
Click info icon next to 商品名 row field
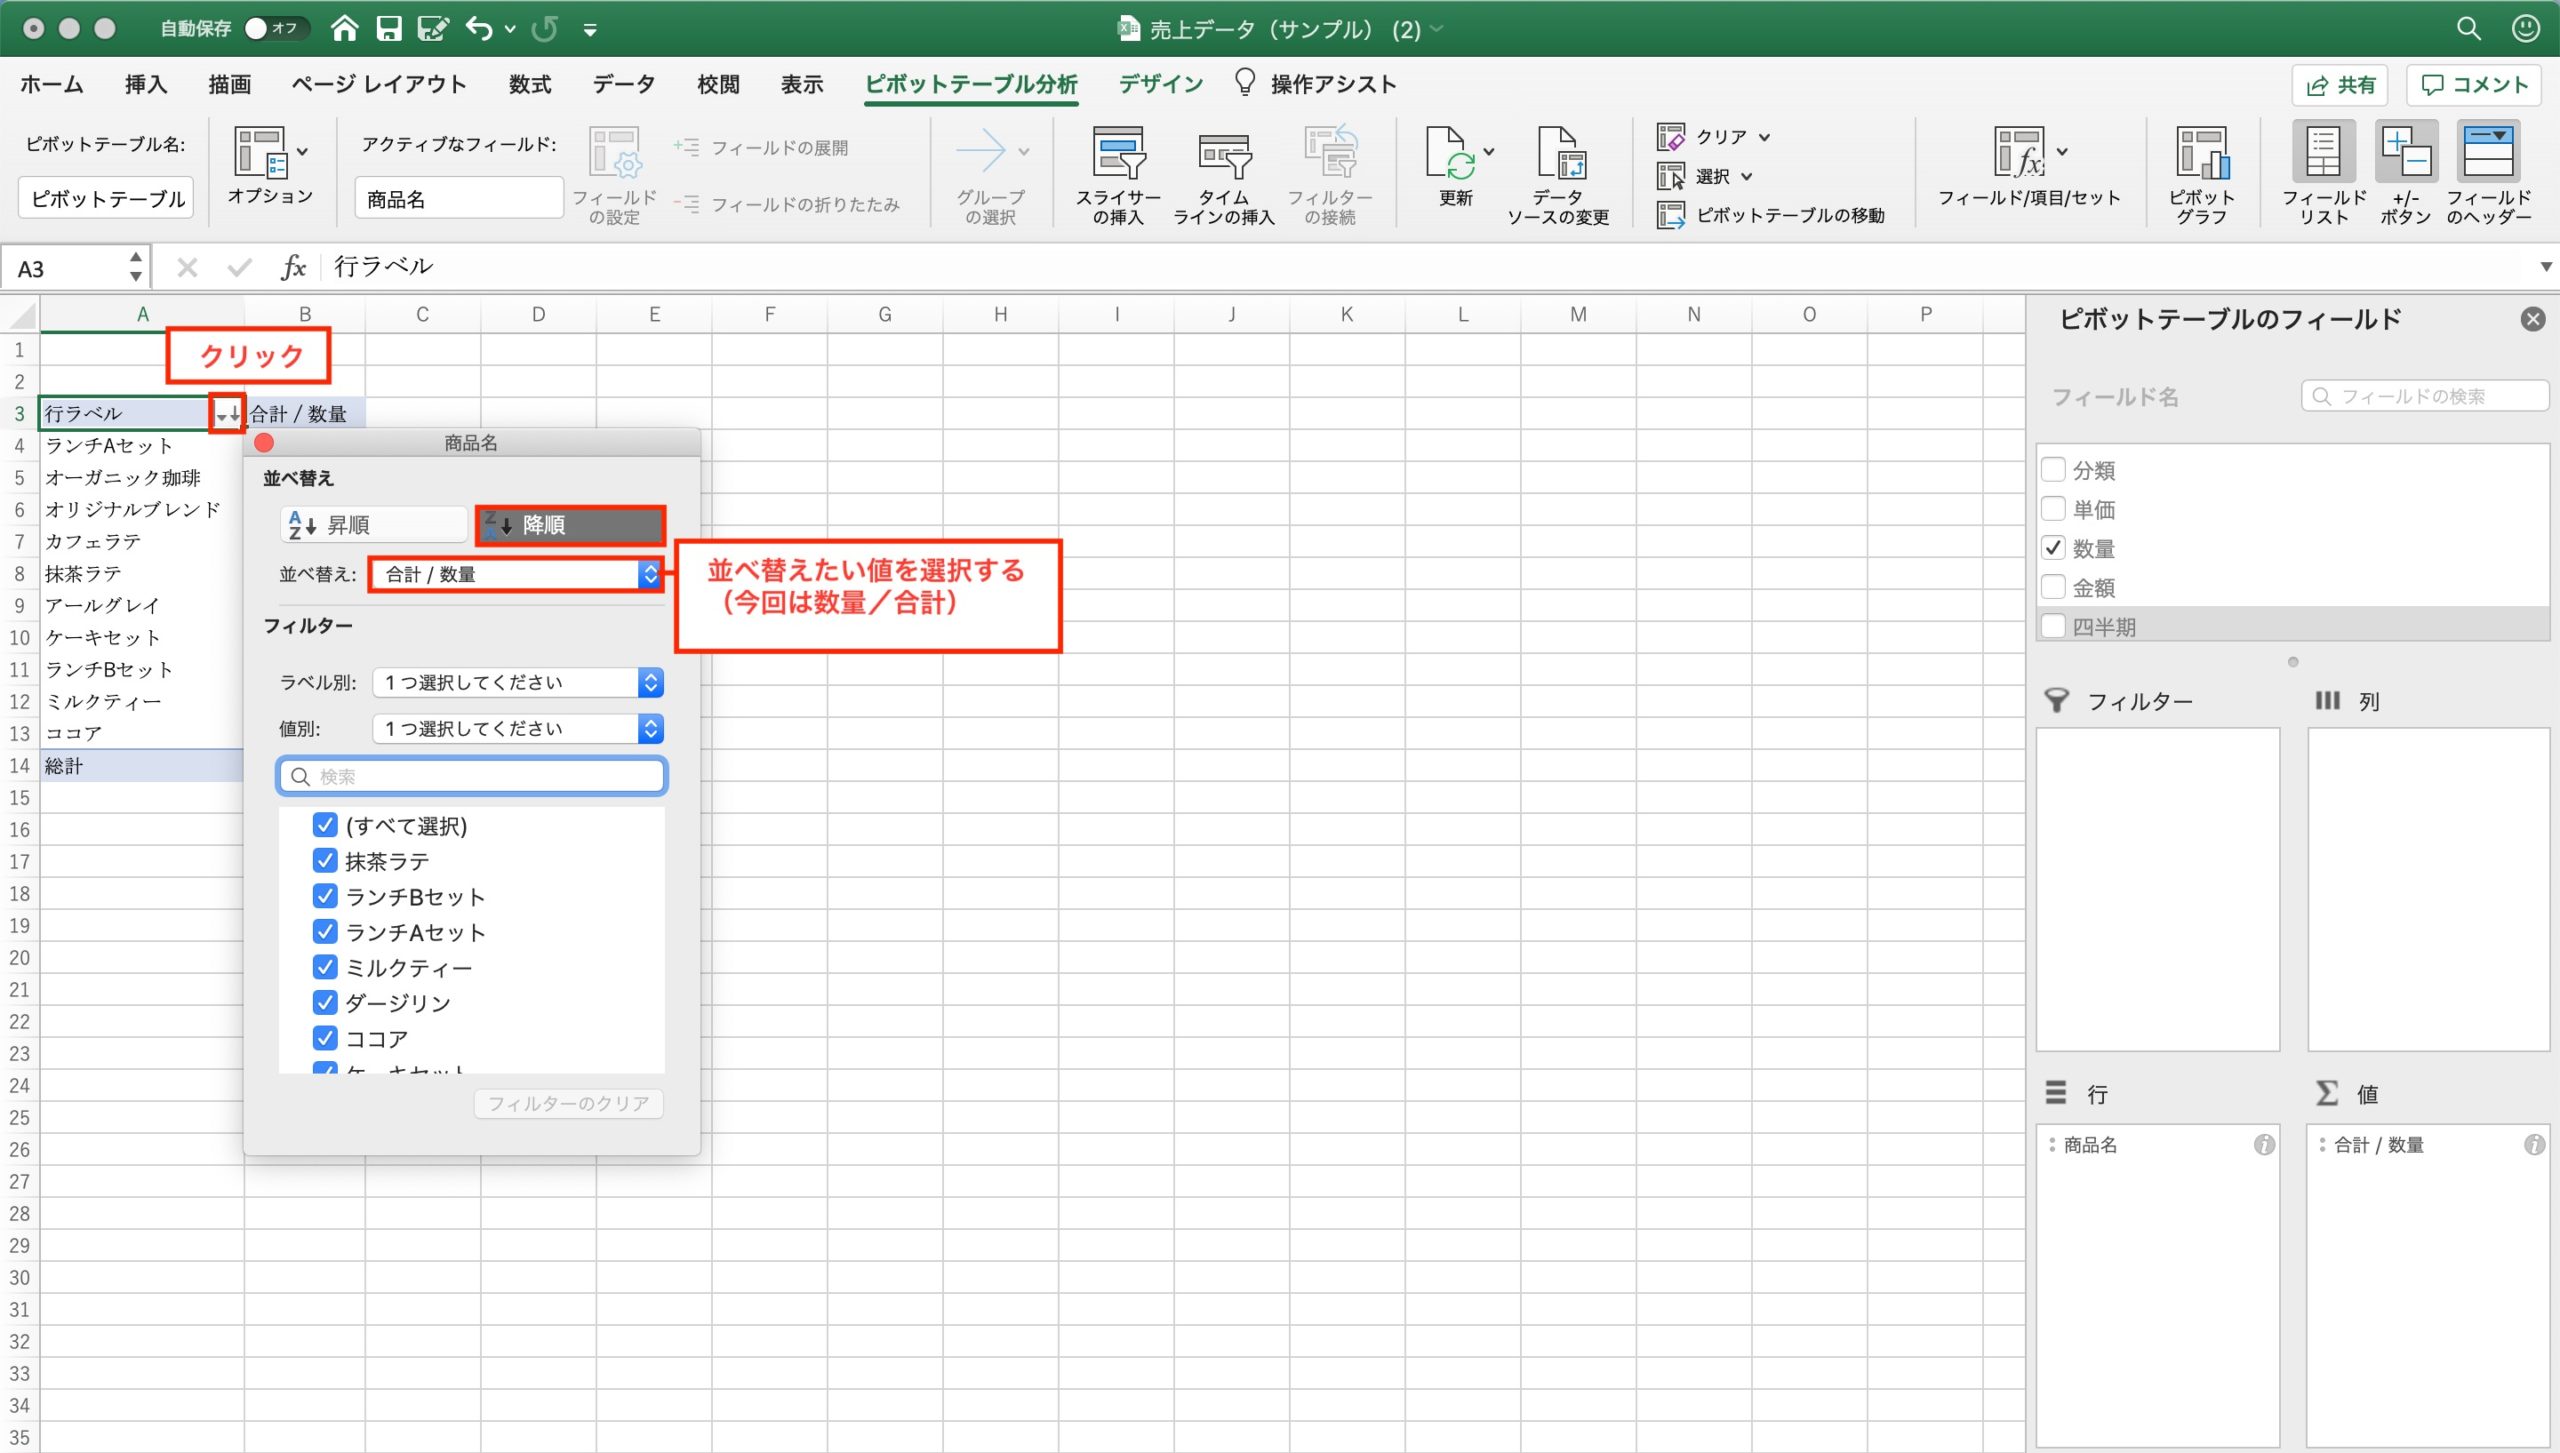coord(2264,1145)
